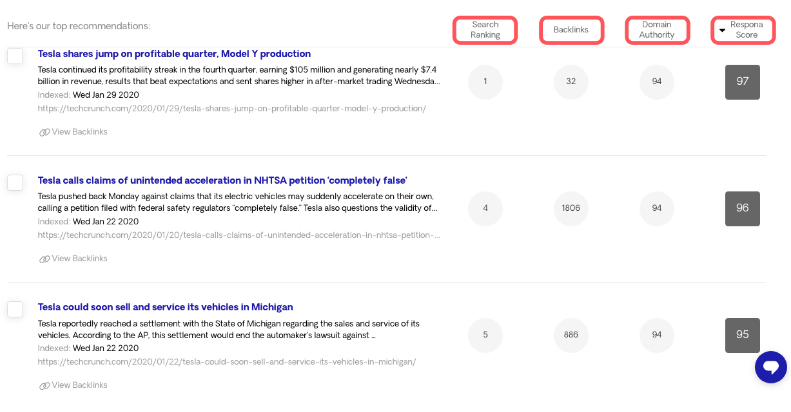Sort results by Search Ranking header
Viewport: 791px width, 412px height.
click(x=485, y=30)
